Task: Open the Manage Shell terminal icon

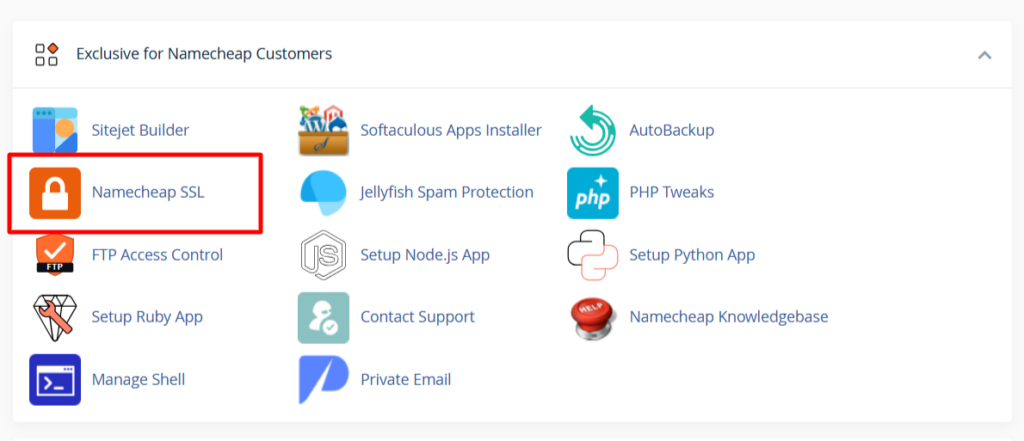Action: pos(55,380)
